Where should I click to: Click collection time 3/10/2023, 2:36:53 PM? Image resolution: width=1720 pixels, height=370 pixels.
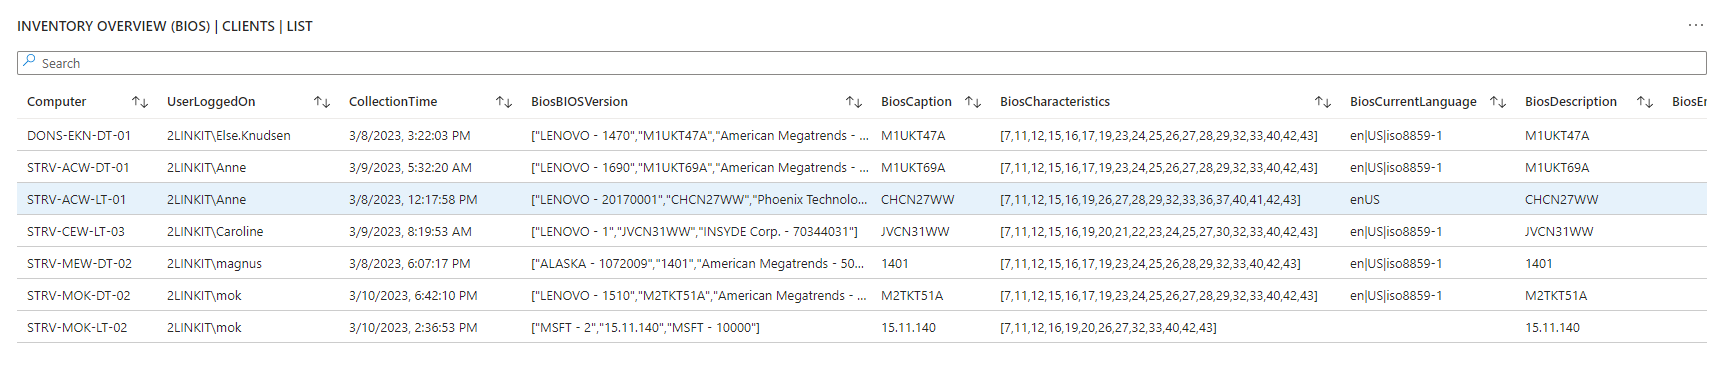(413, 327)
